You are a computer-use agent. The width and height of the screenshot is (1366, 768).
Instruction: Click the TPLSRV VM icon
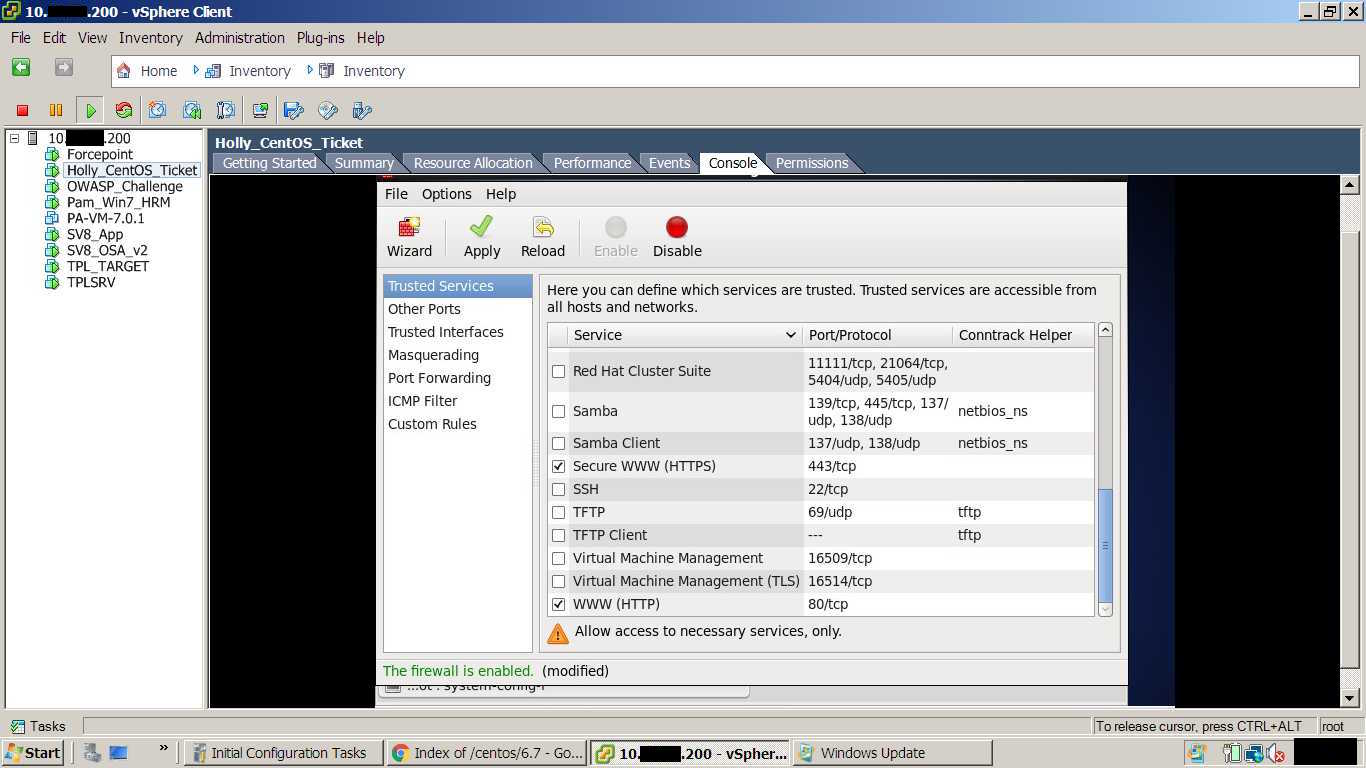[x=52, y=282]
